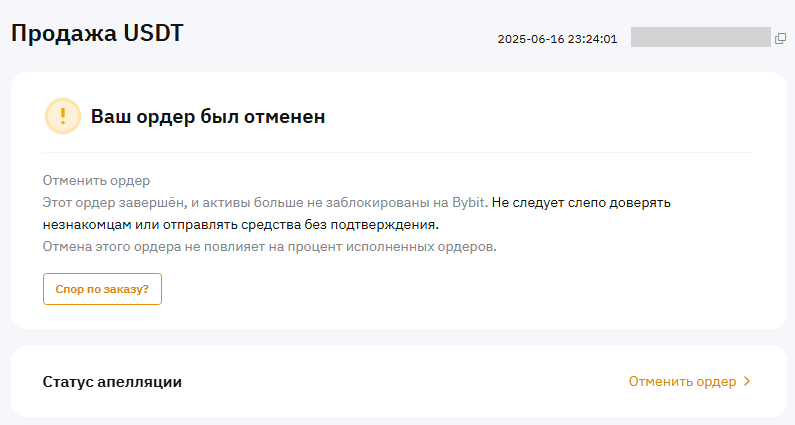795x425 pixels.
Task: Follow the orange Отменить ордер link
Action: click(x=682, y=382)
